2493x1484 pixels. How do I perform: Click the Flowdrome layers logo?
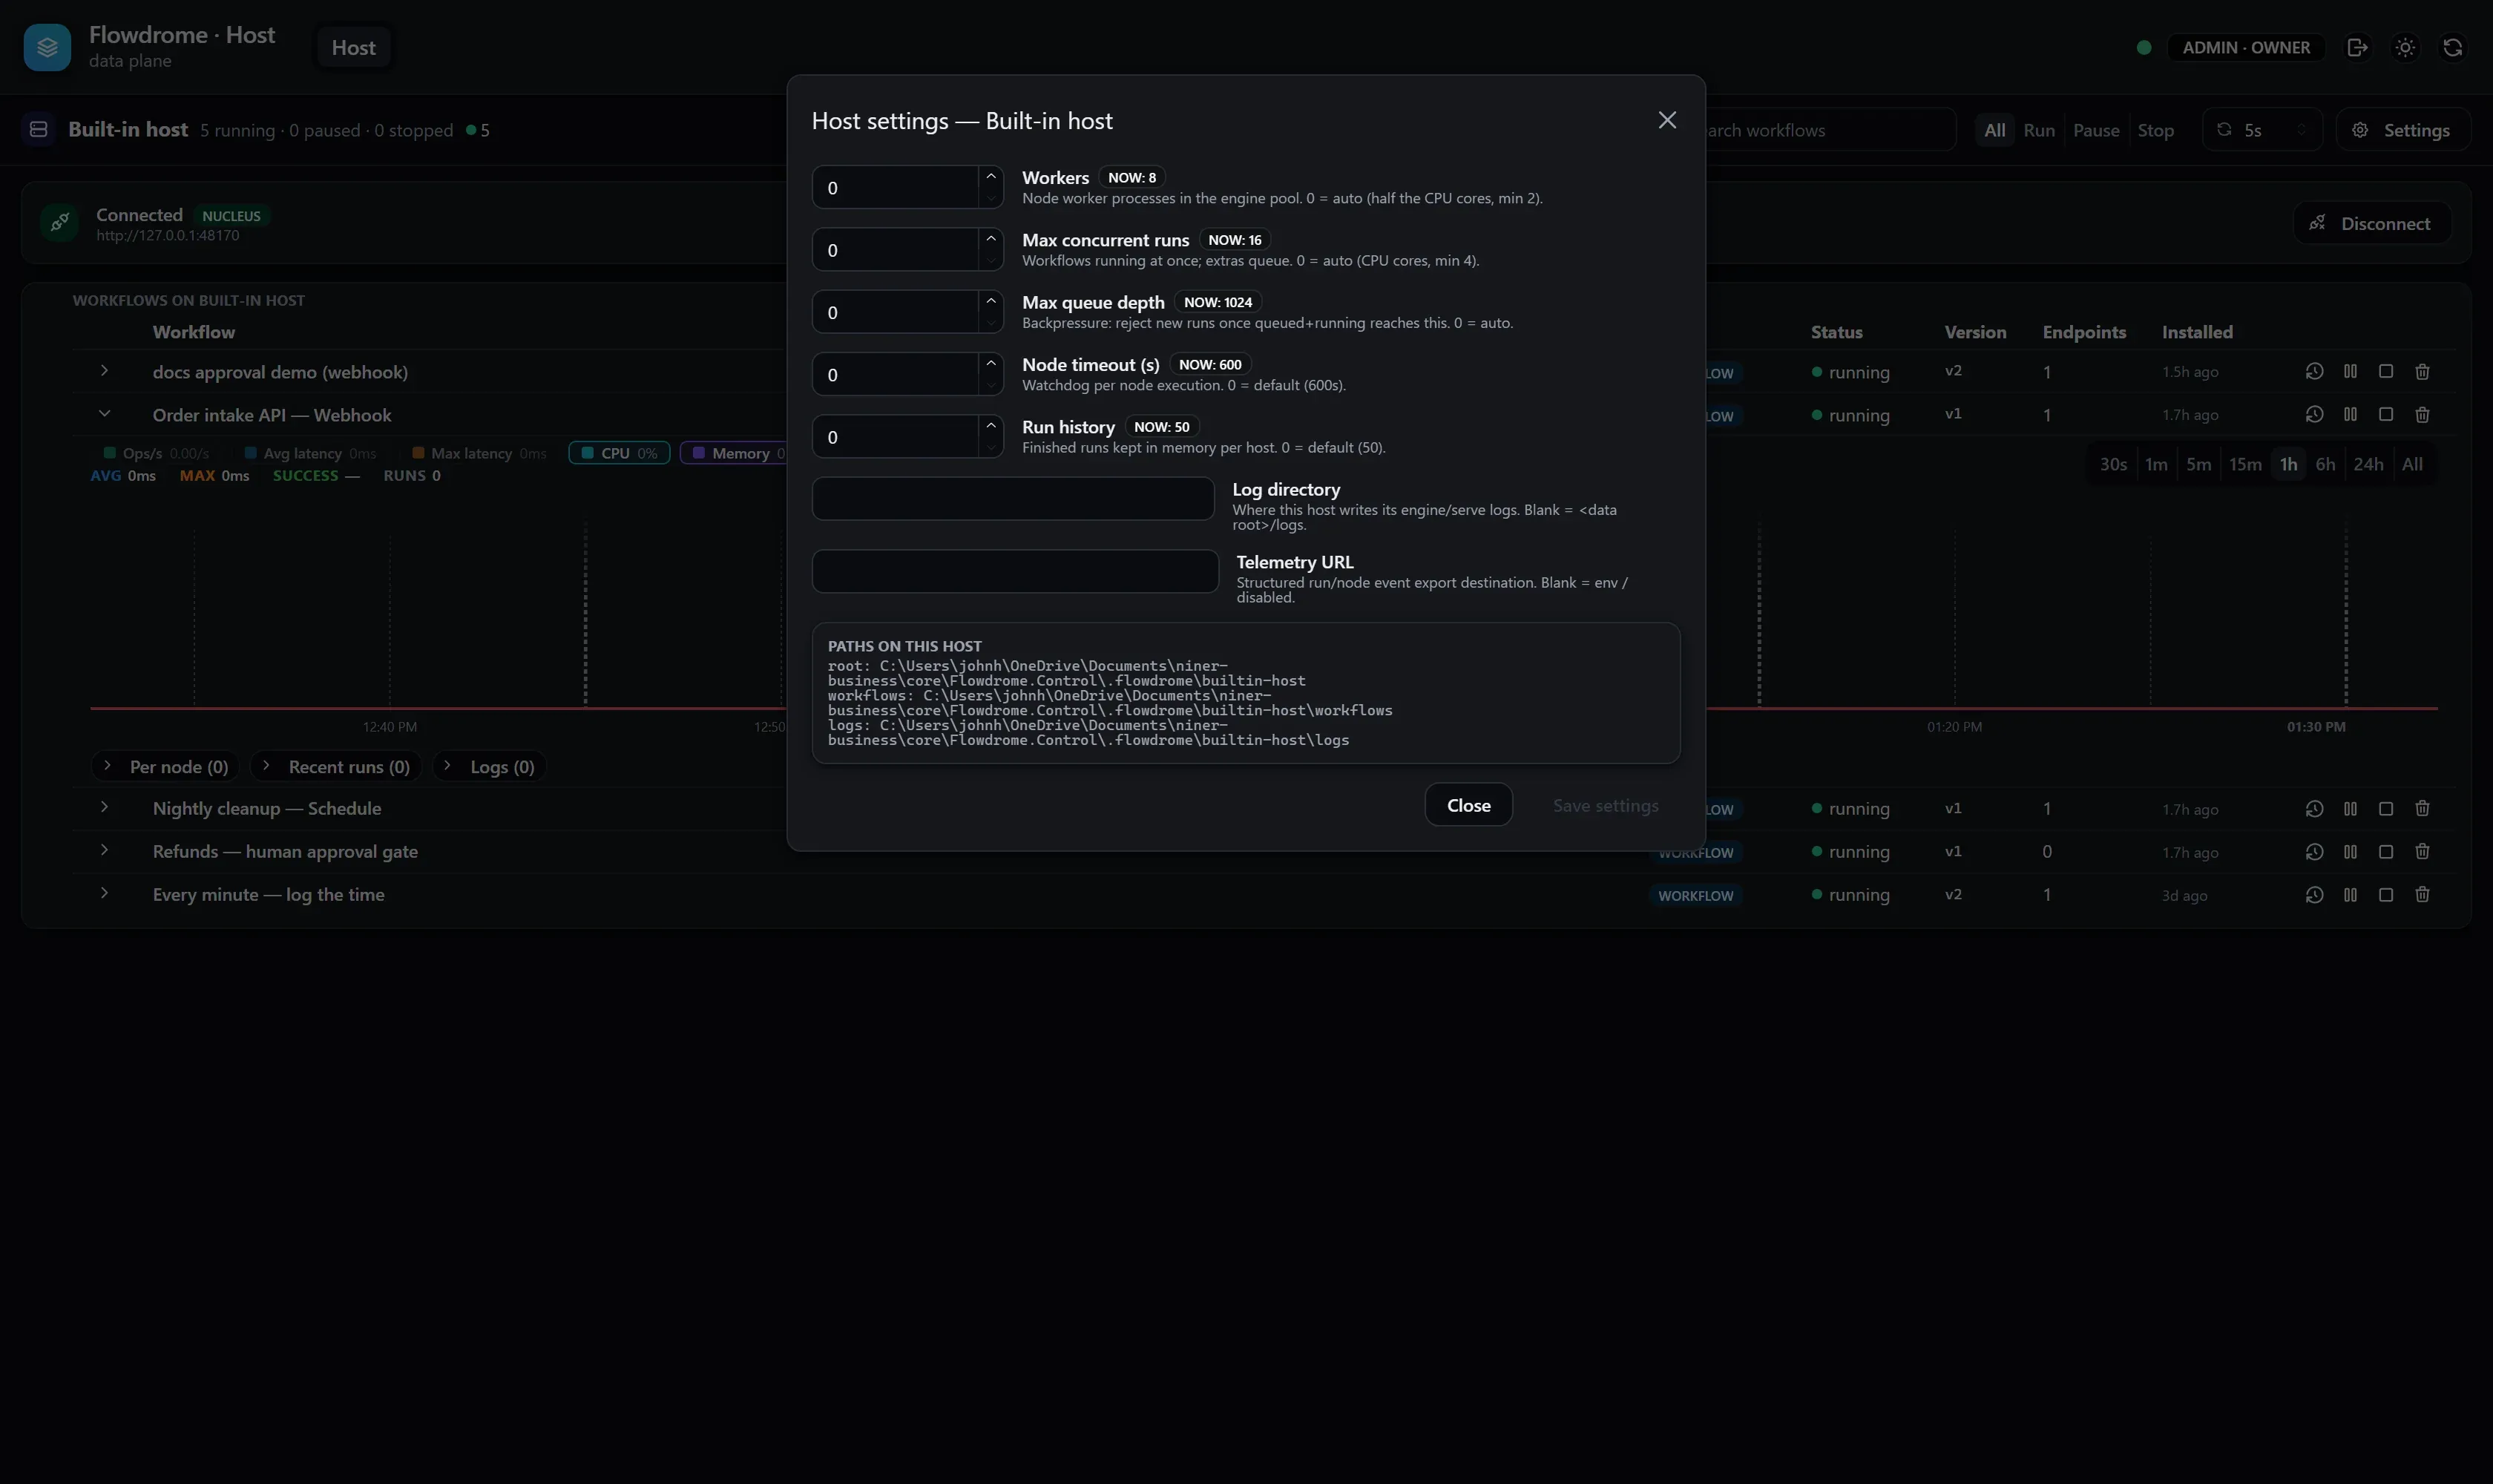coord(47,47)
